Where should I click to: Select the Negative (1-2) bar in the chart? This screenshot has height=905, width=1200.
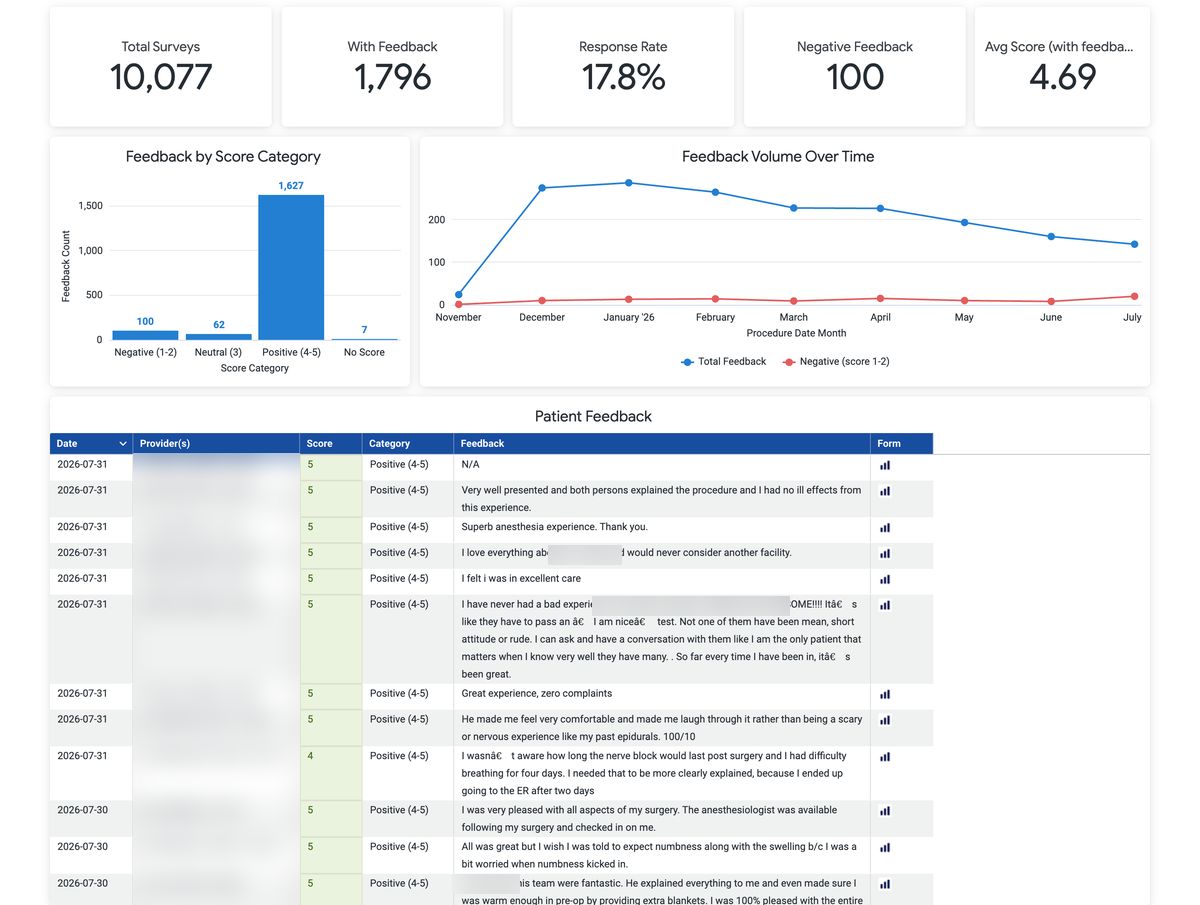tap(145, 335)
